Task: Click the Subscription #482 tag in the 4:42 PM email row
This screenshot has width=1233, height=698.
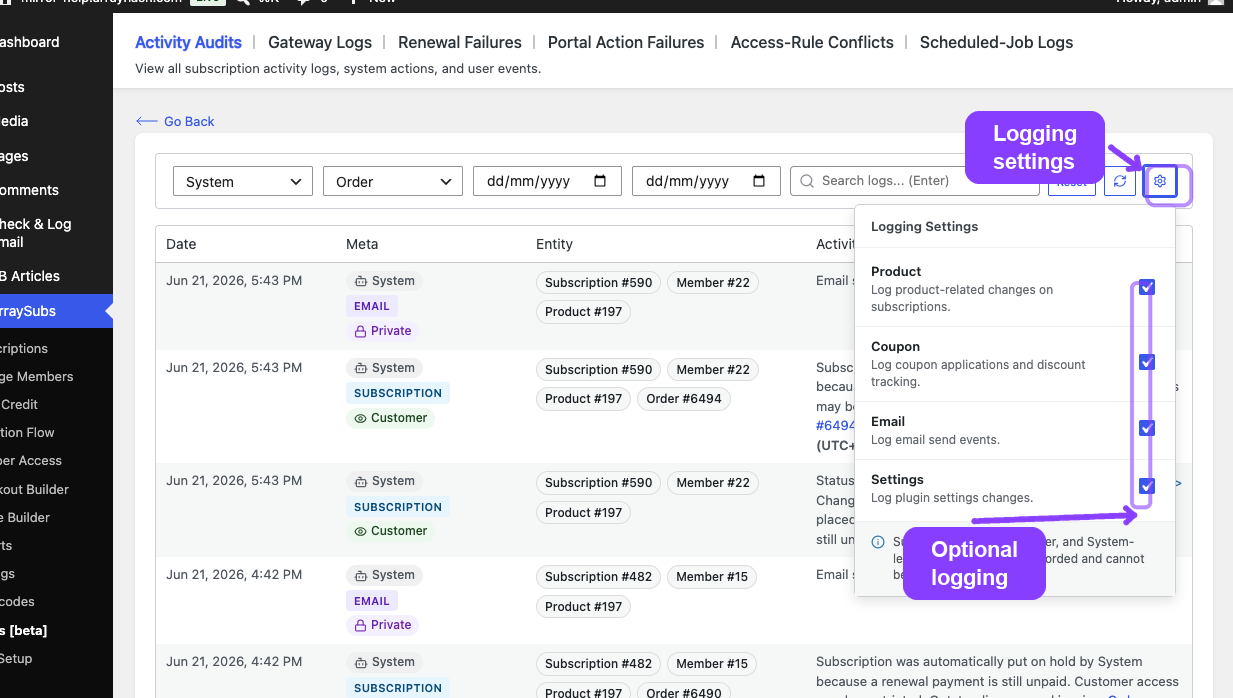Action: click(x=598, y=576)
